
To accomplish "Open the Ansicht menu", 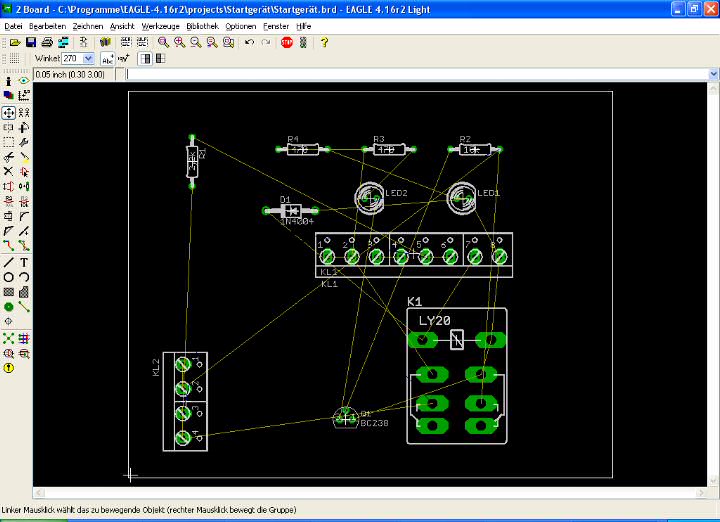I will point(122,26).
